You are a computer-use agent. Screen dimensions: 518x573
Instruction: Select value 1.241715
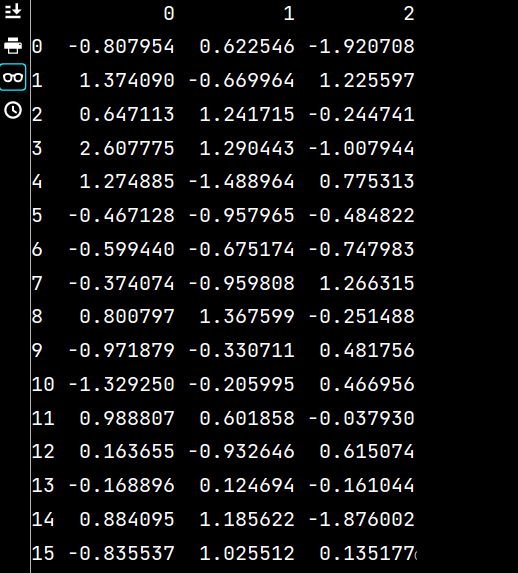247,114
